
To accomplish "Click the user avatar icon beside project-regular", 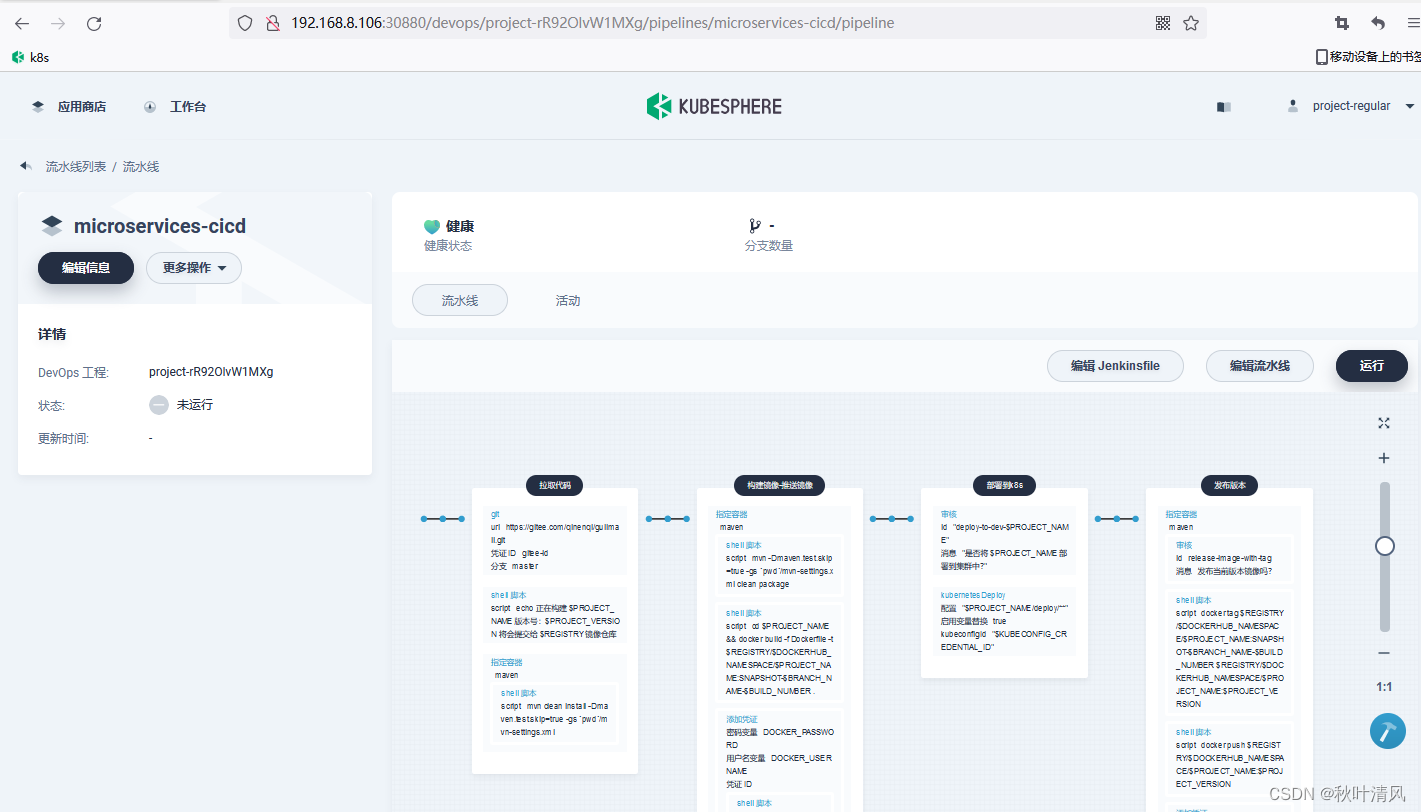I will [1293, 106].
